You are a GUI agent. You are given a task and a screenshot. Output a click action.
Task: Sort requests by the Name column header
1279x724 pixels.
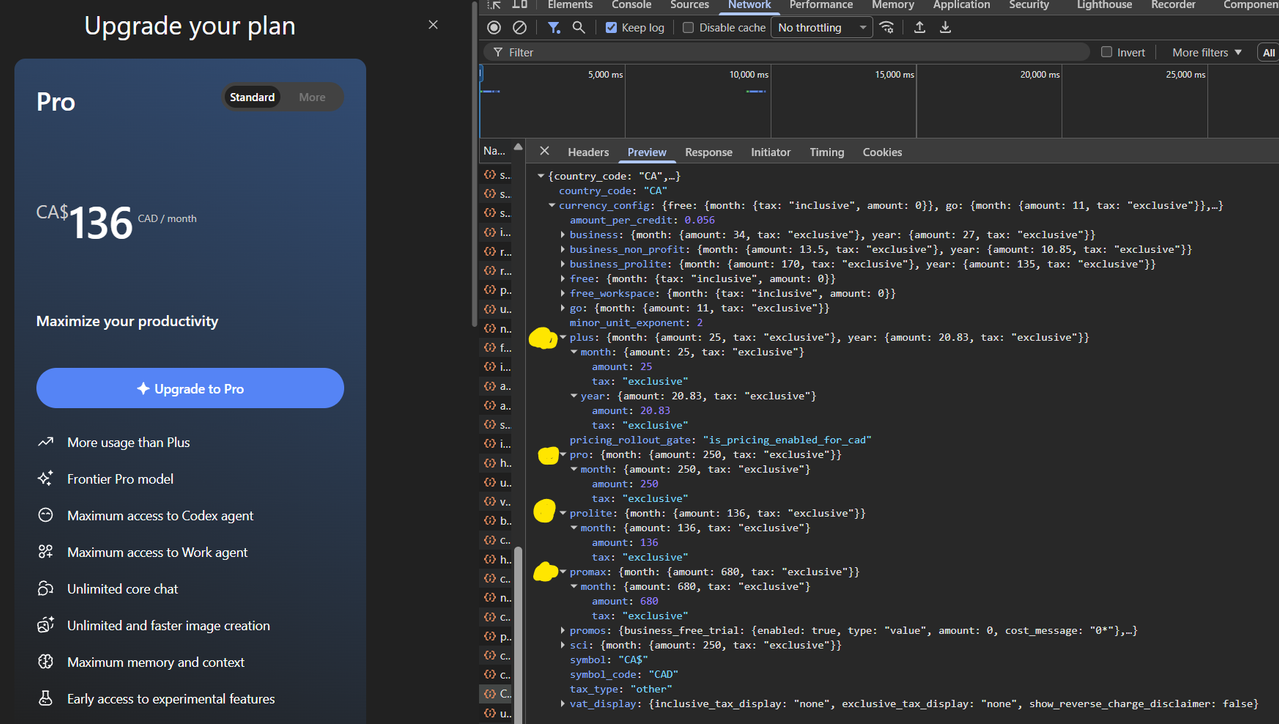495,151
